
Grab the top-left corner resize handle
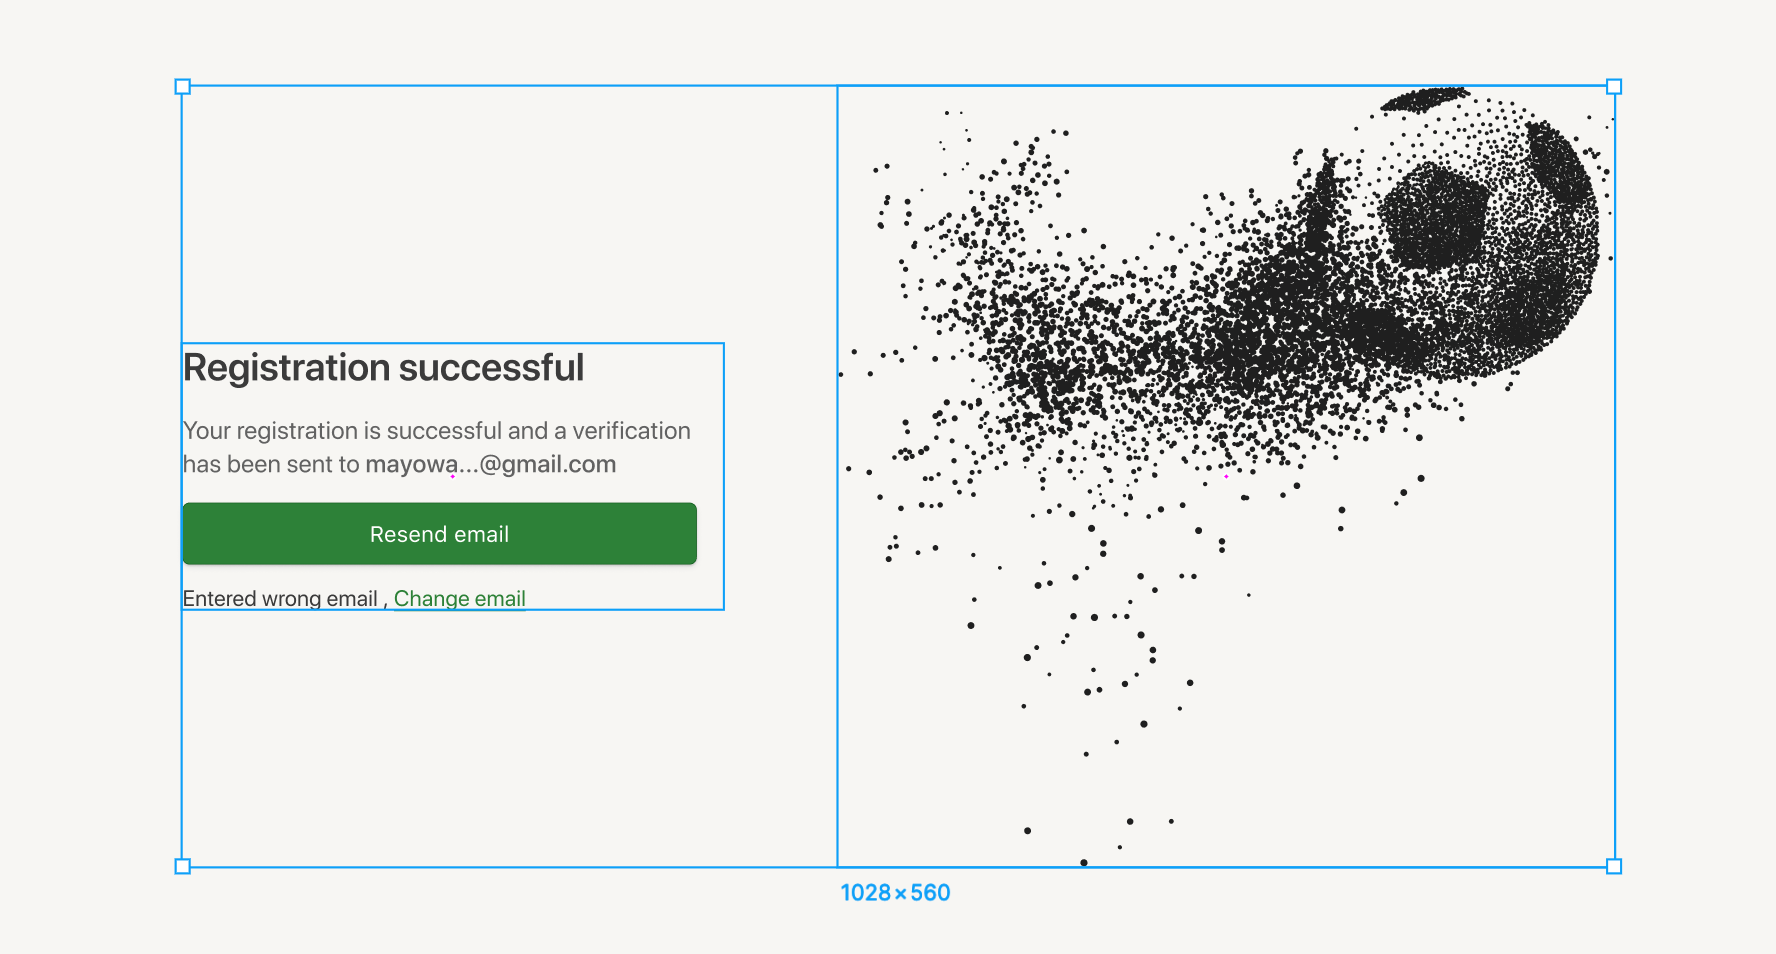tap(183, 87)
